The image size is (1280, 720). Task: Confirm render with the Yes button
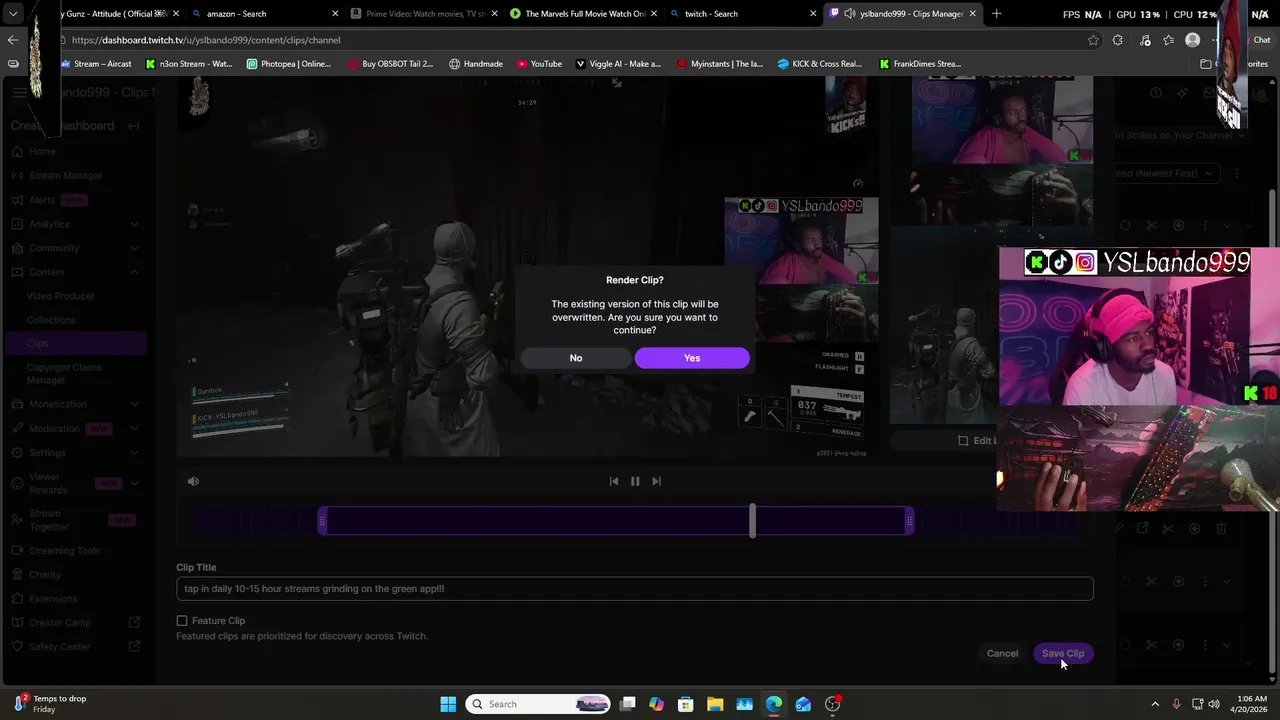(x=692, y=358)
